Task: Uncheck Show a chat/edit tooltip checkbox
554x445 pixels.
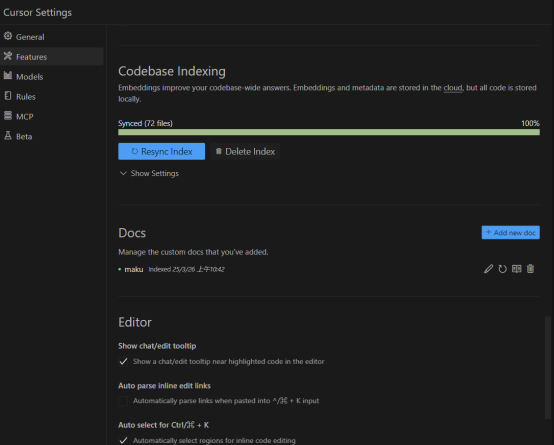Action: [123, 362]
